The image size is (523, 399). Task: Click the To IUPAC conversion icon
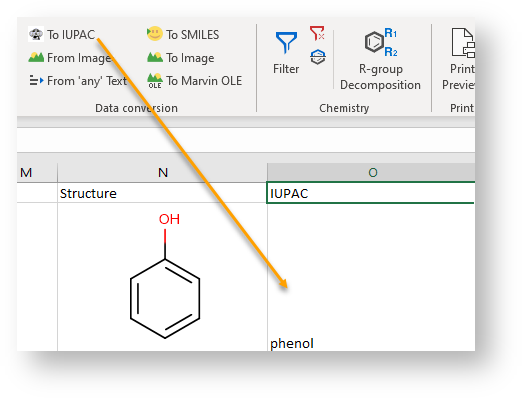click(36, 34)
